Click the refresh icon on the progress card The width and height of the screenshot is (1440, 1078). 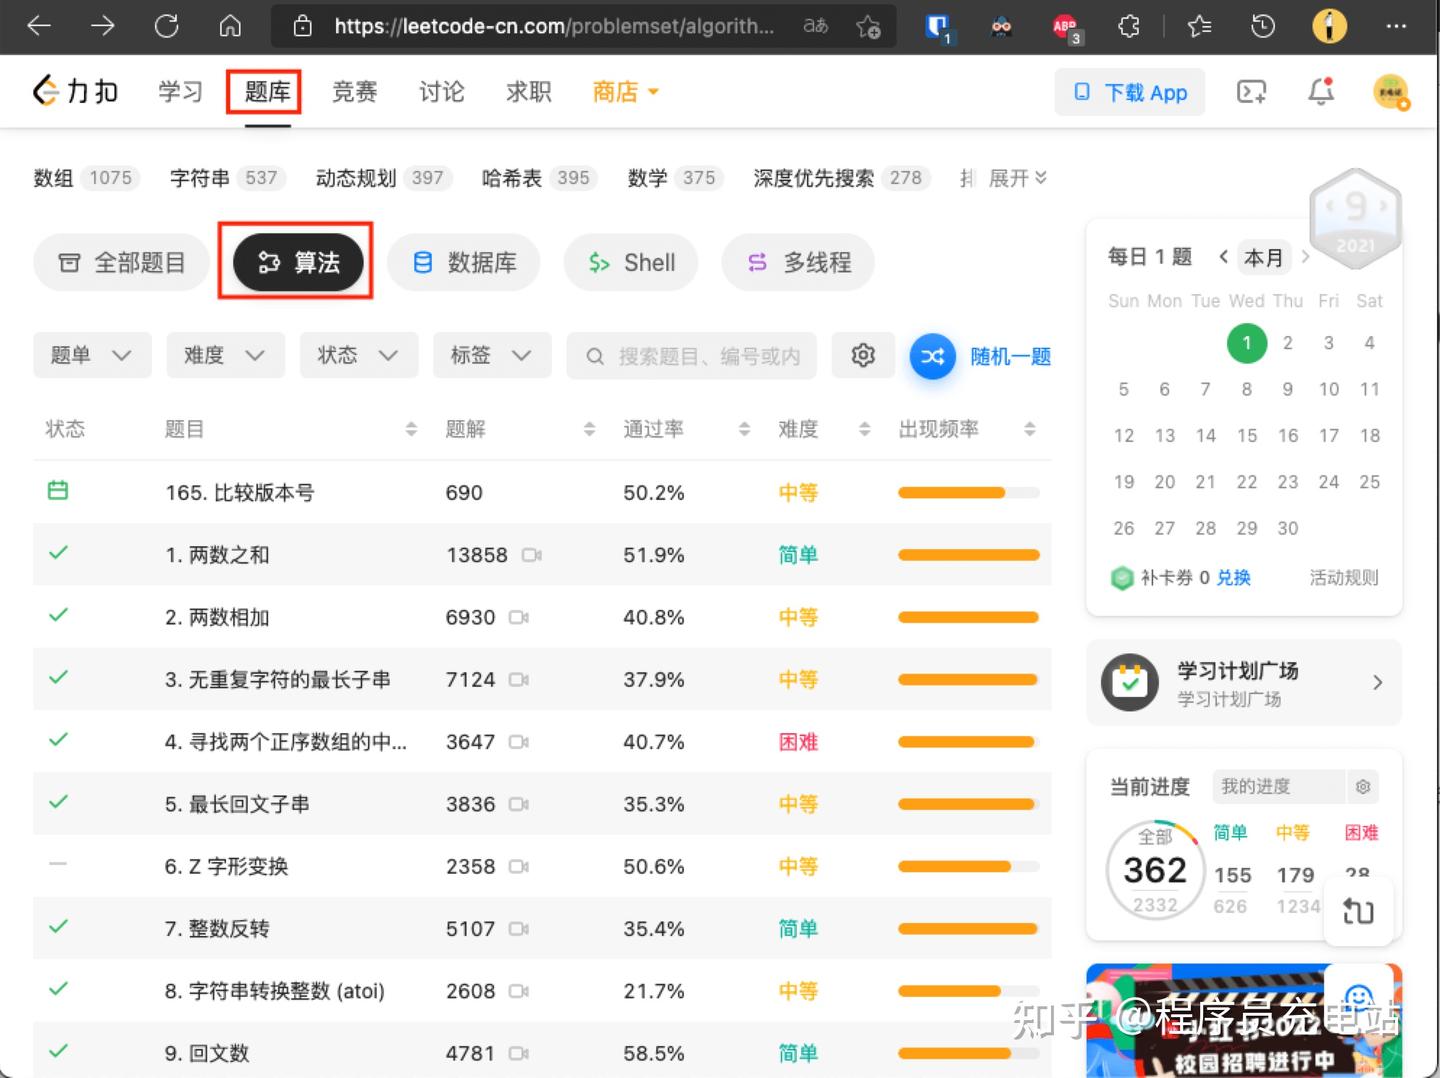1359,911
